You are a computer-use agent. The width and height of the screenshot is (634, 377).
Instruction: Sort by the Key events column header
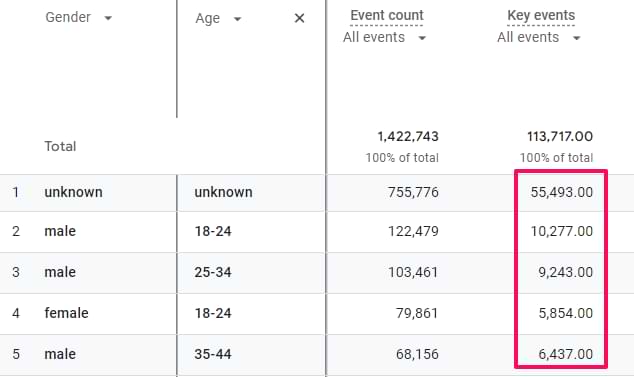[541, 15]
